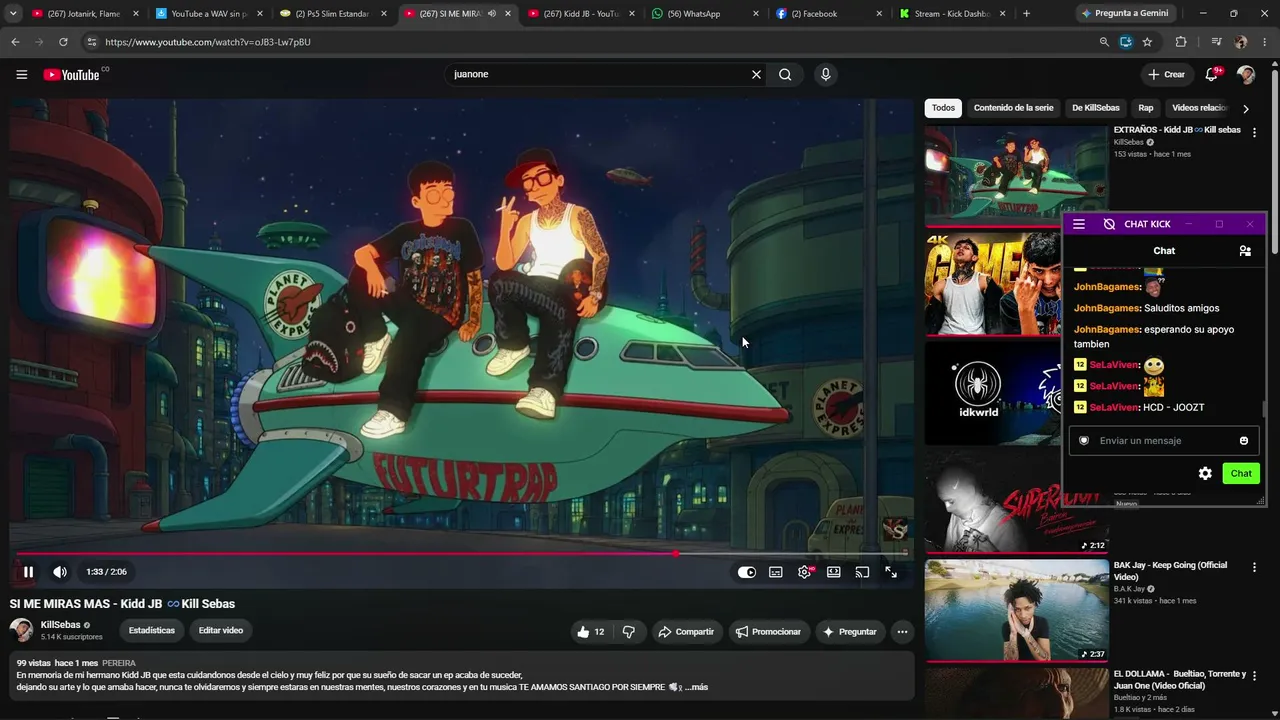Select the Rap filter chip
Viewport: 1280px width, 720px height.
1146,108
